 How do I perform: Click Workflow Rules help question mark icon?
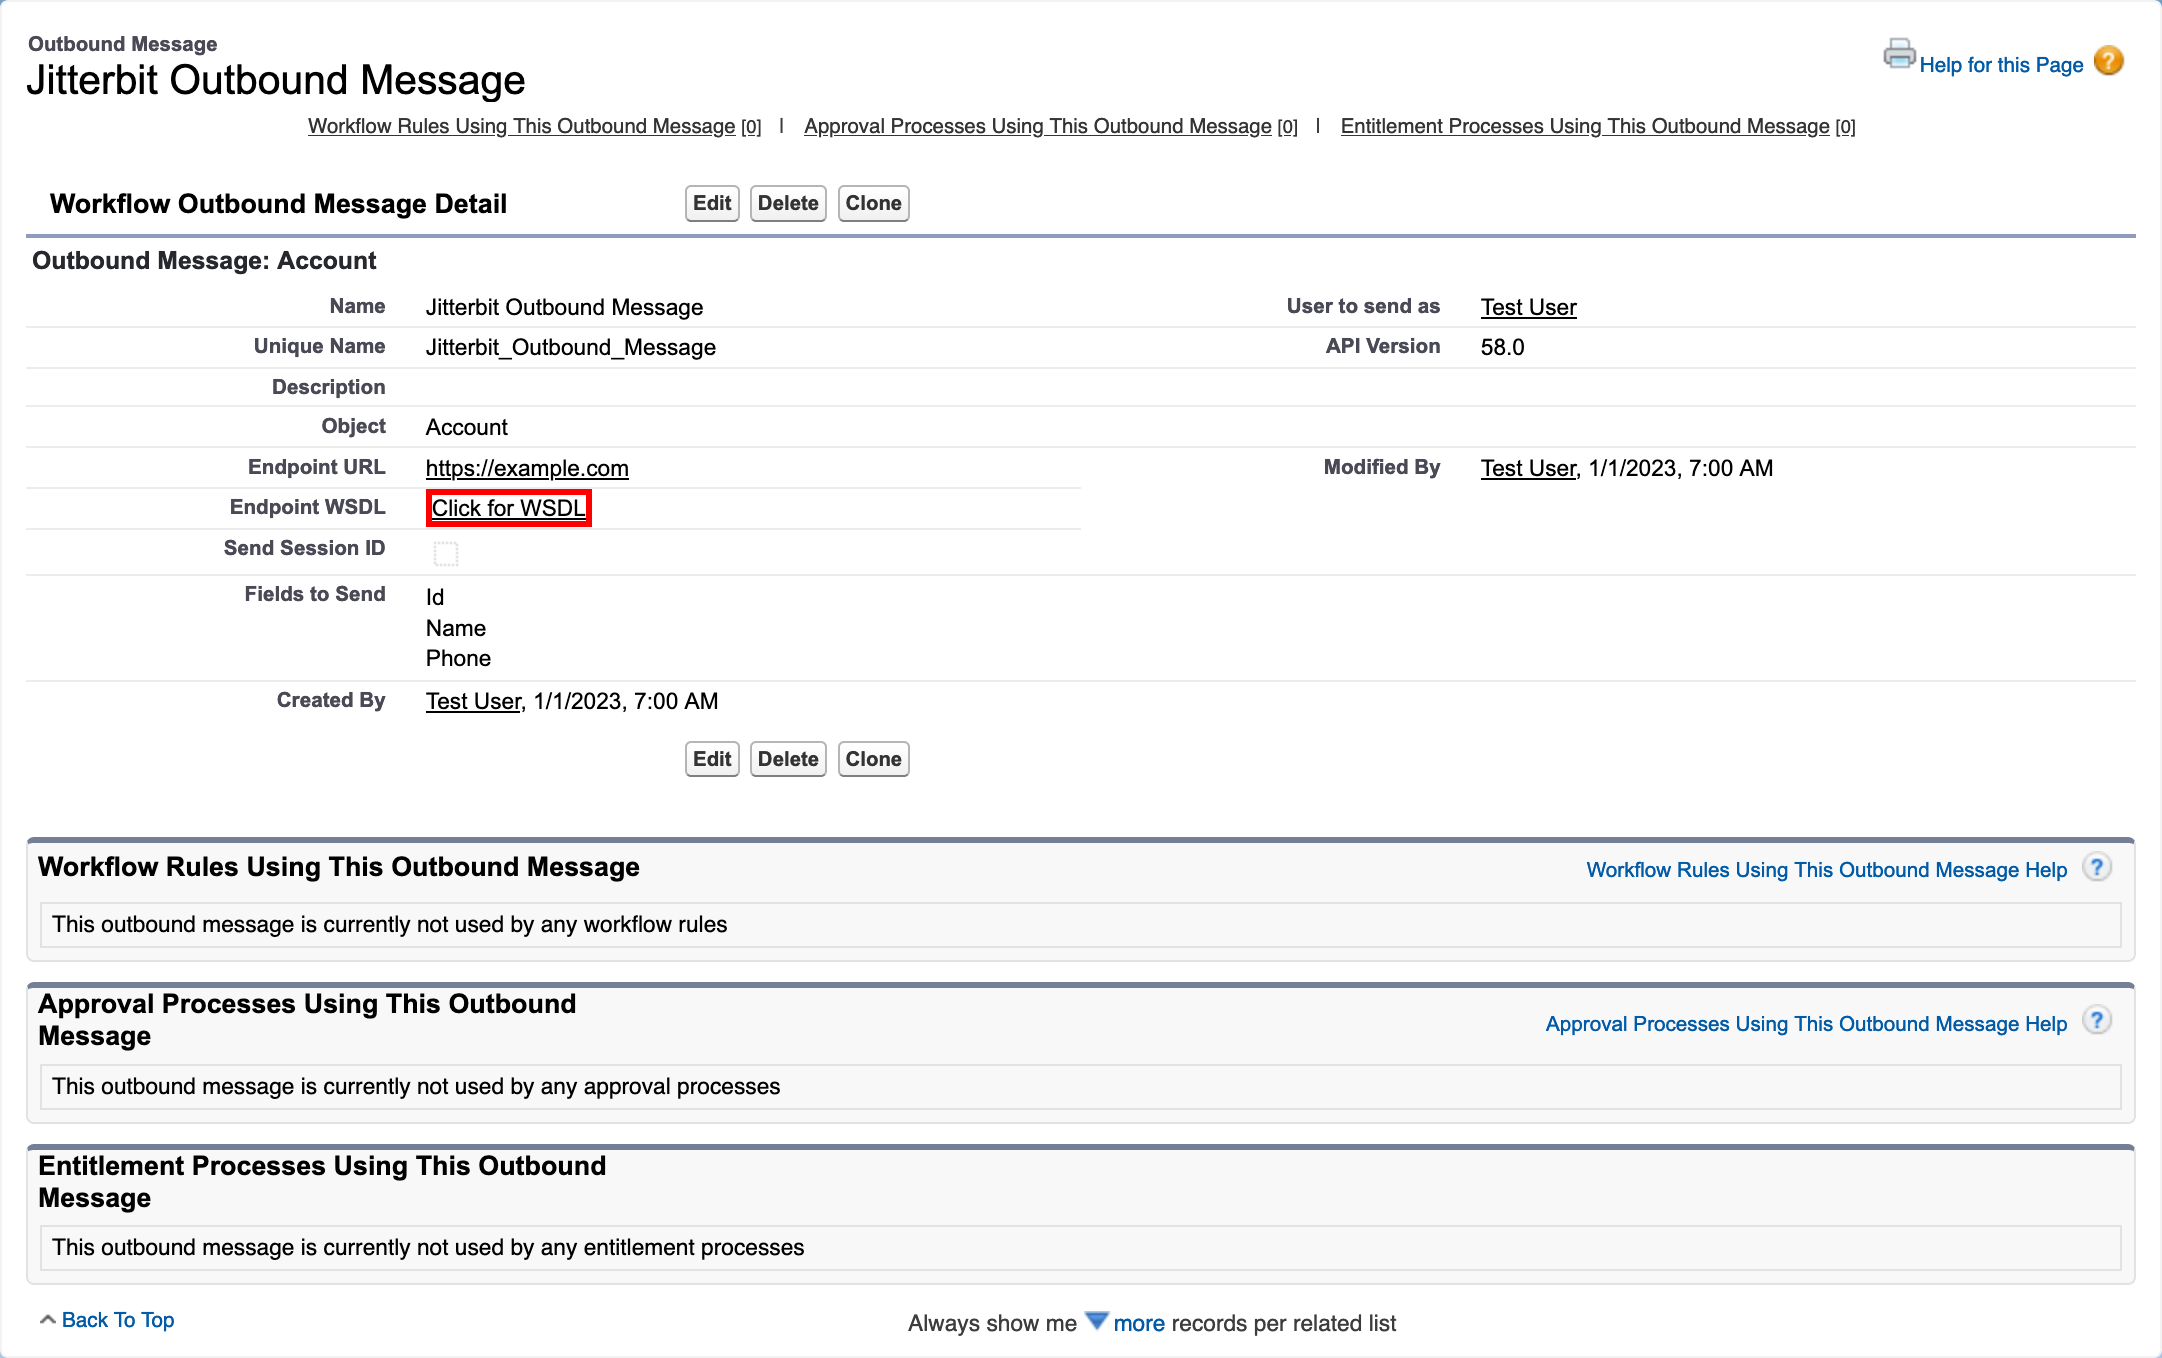[x=2096, y=868]
